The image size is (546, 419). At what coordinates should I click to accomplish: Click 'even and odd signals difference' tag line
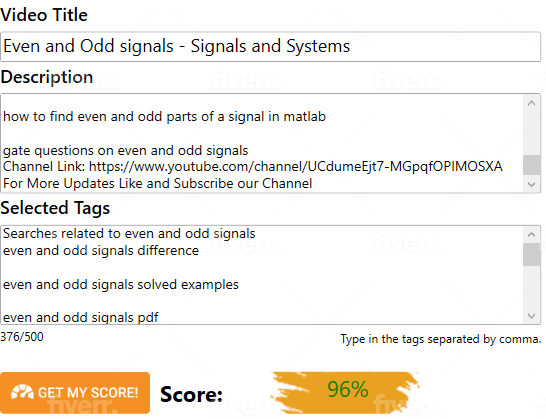coord(101,250)
